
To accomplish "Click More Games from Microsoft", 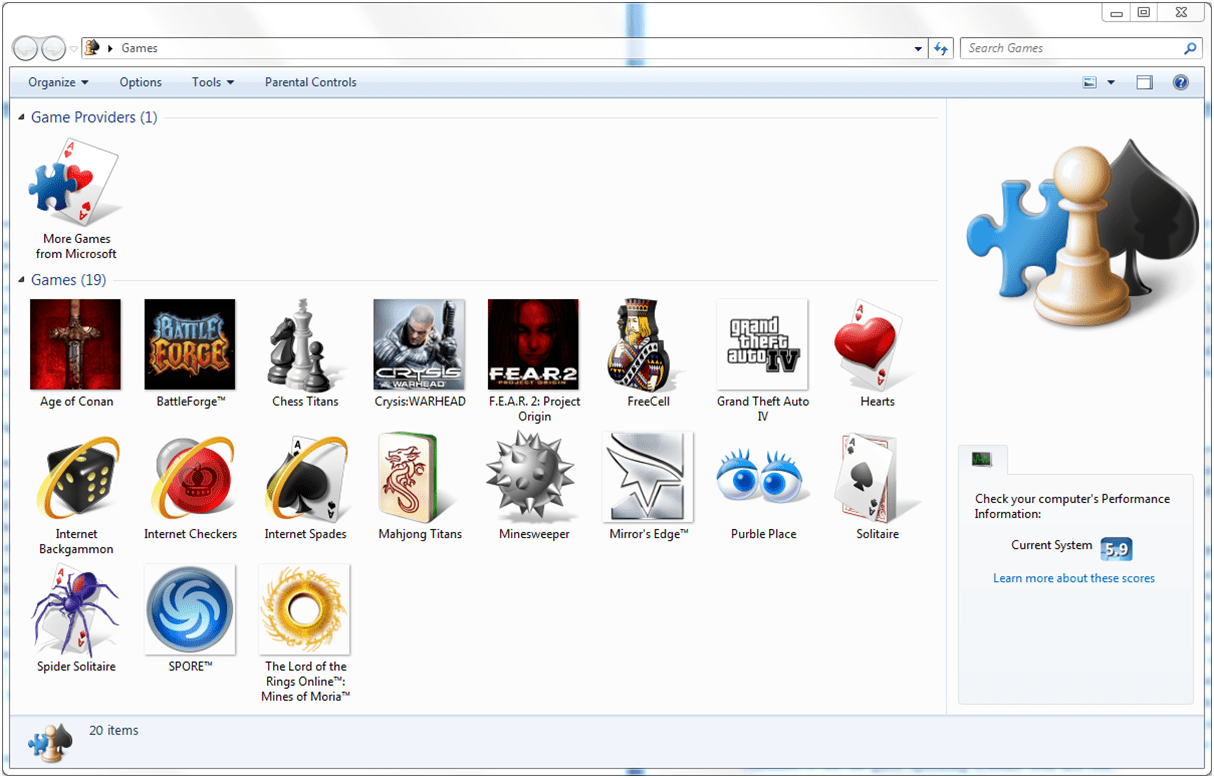I will point(75,183).
